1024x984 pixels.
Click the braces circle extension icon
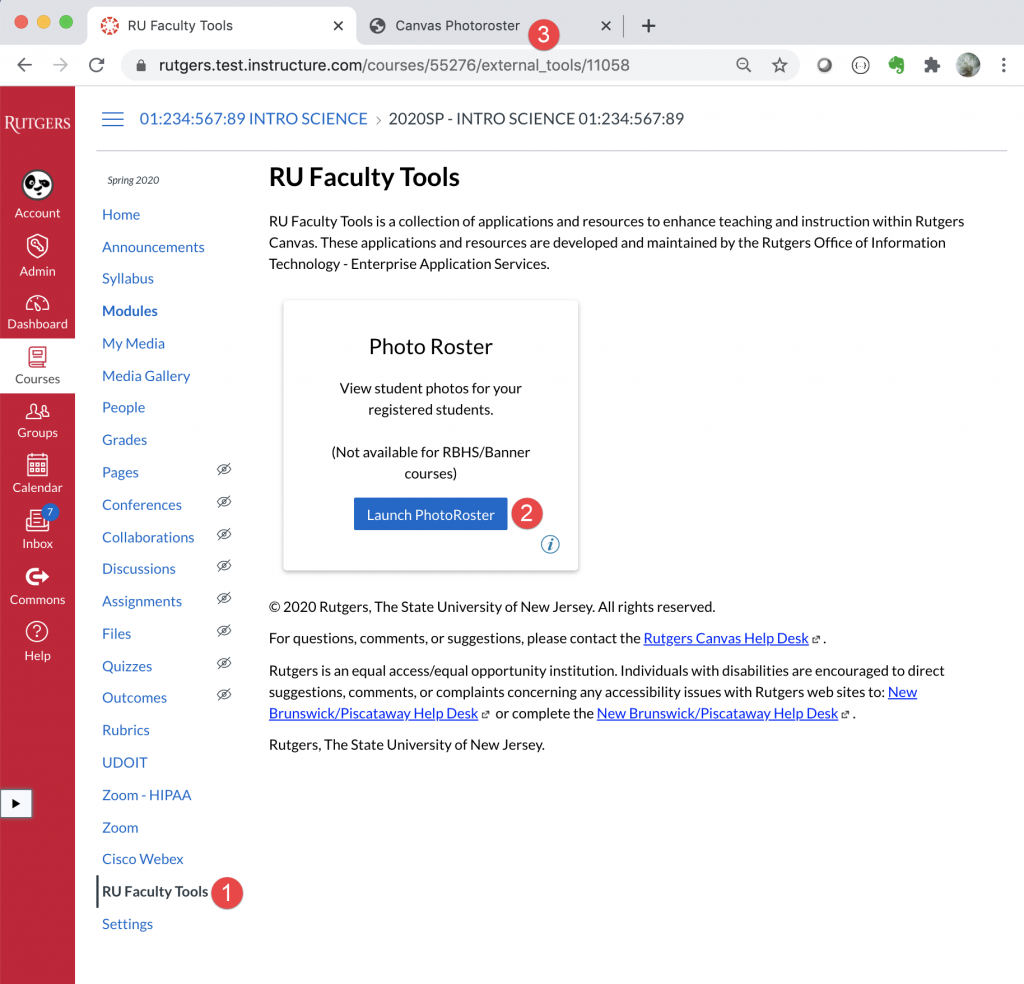tap(860, 65)
